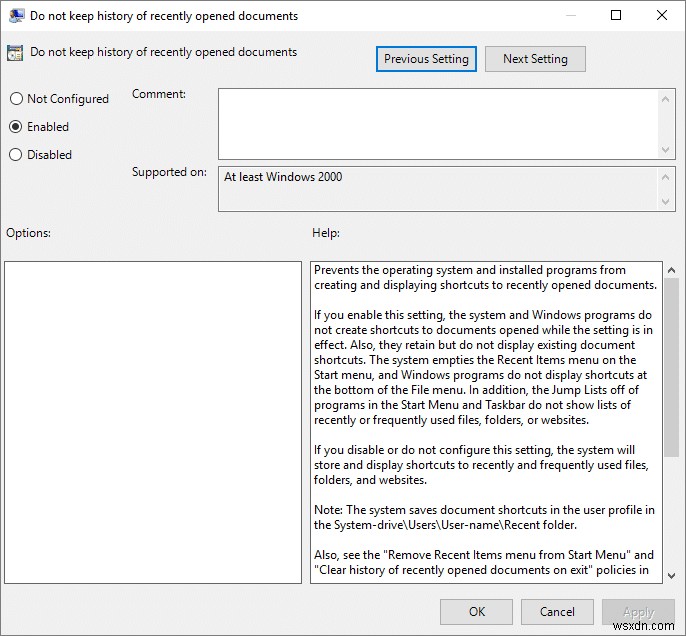Click the Options list box
The height and width of the screenshot is (636, 686).
click(x=153, y=423)
